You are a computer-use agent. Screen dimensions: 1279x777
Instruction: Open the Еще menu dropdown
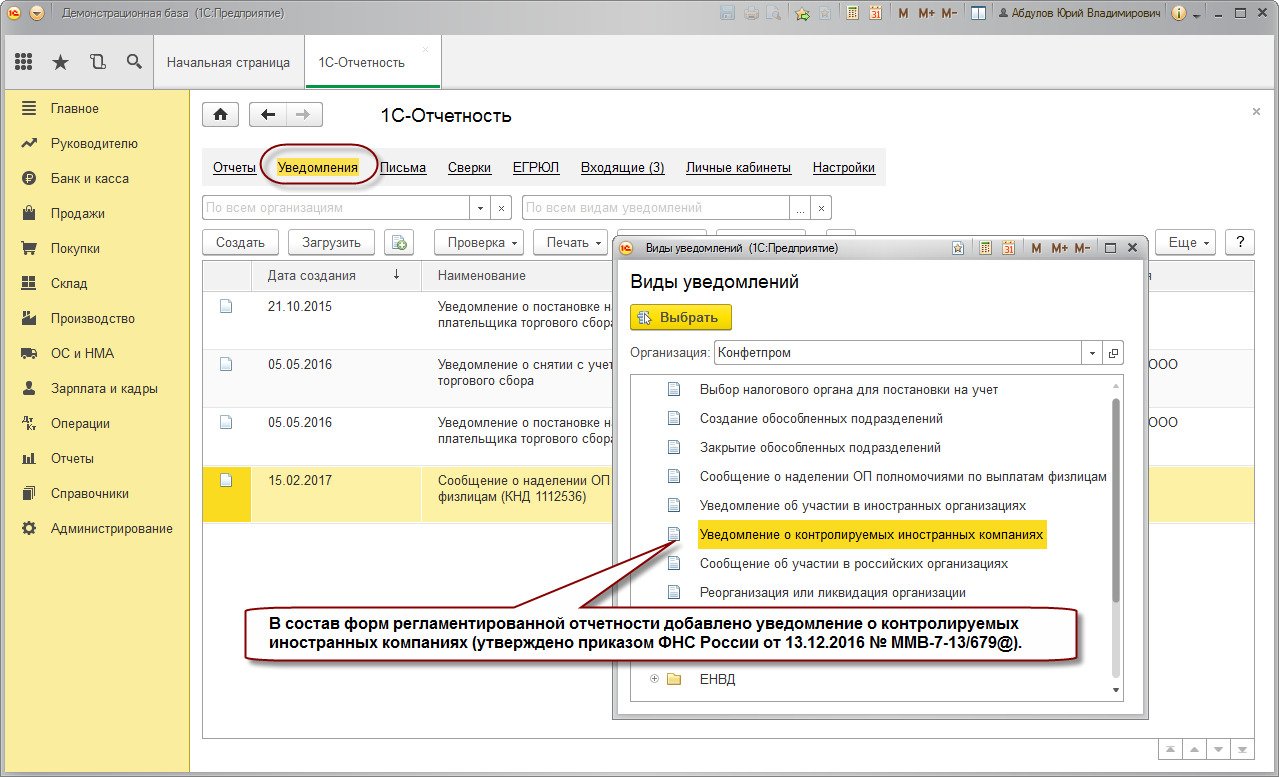coord(1185,242)
